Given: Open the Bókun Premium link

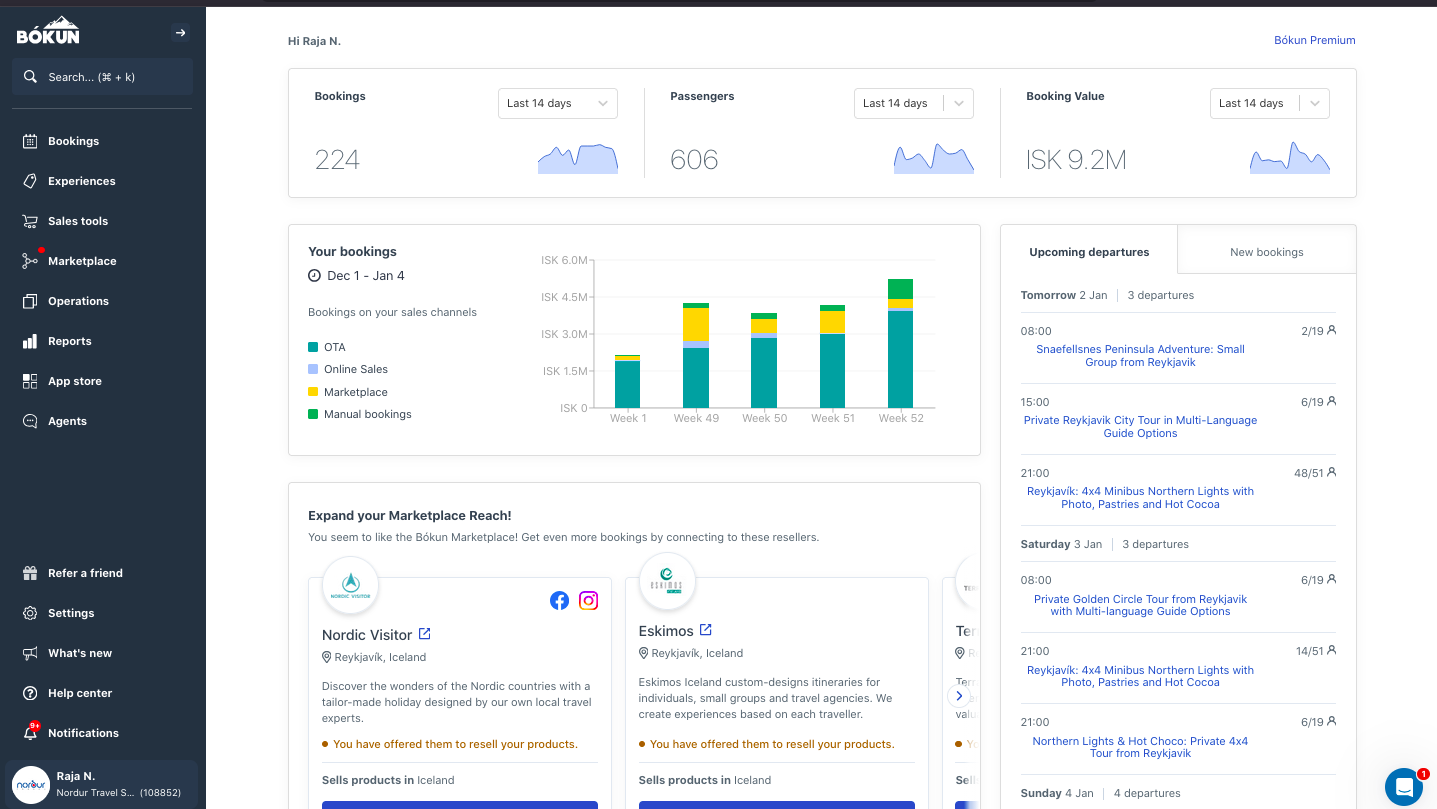Looking at the screenshot, I should [1314, 41].
